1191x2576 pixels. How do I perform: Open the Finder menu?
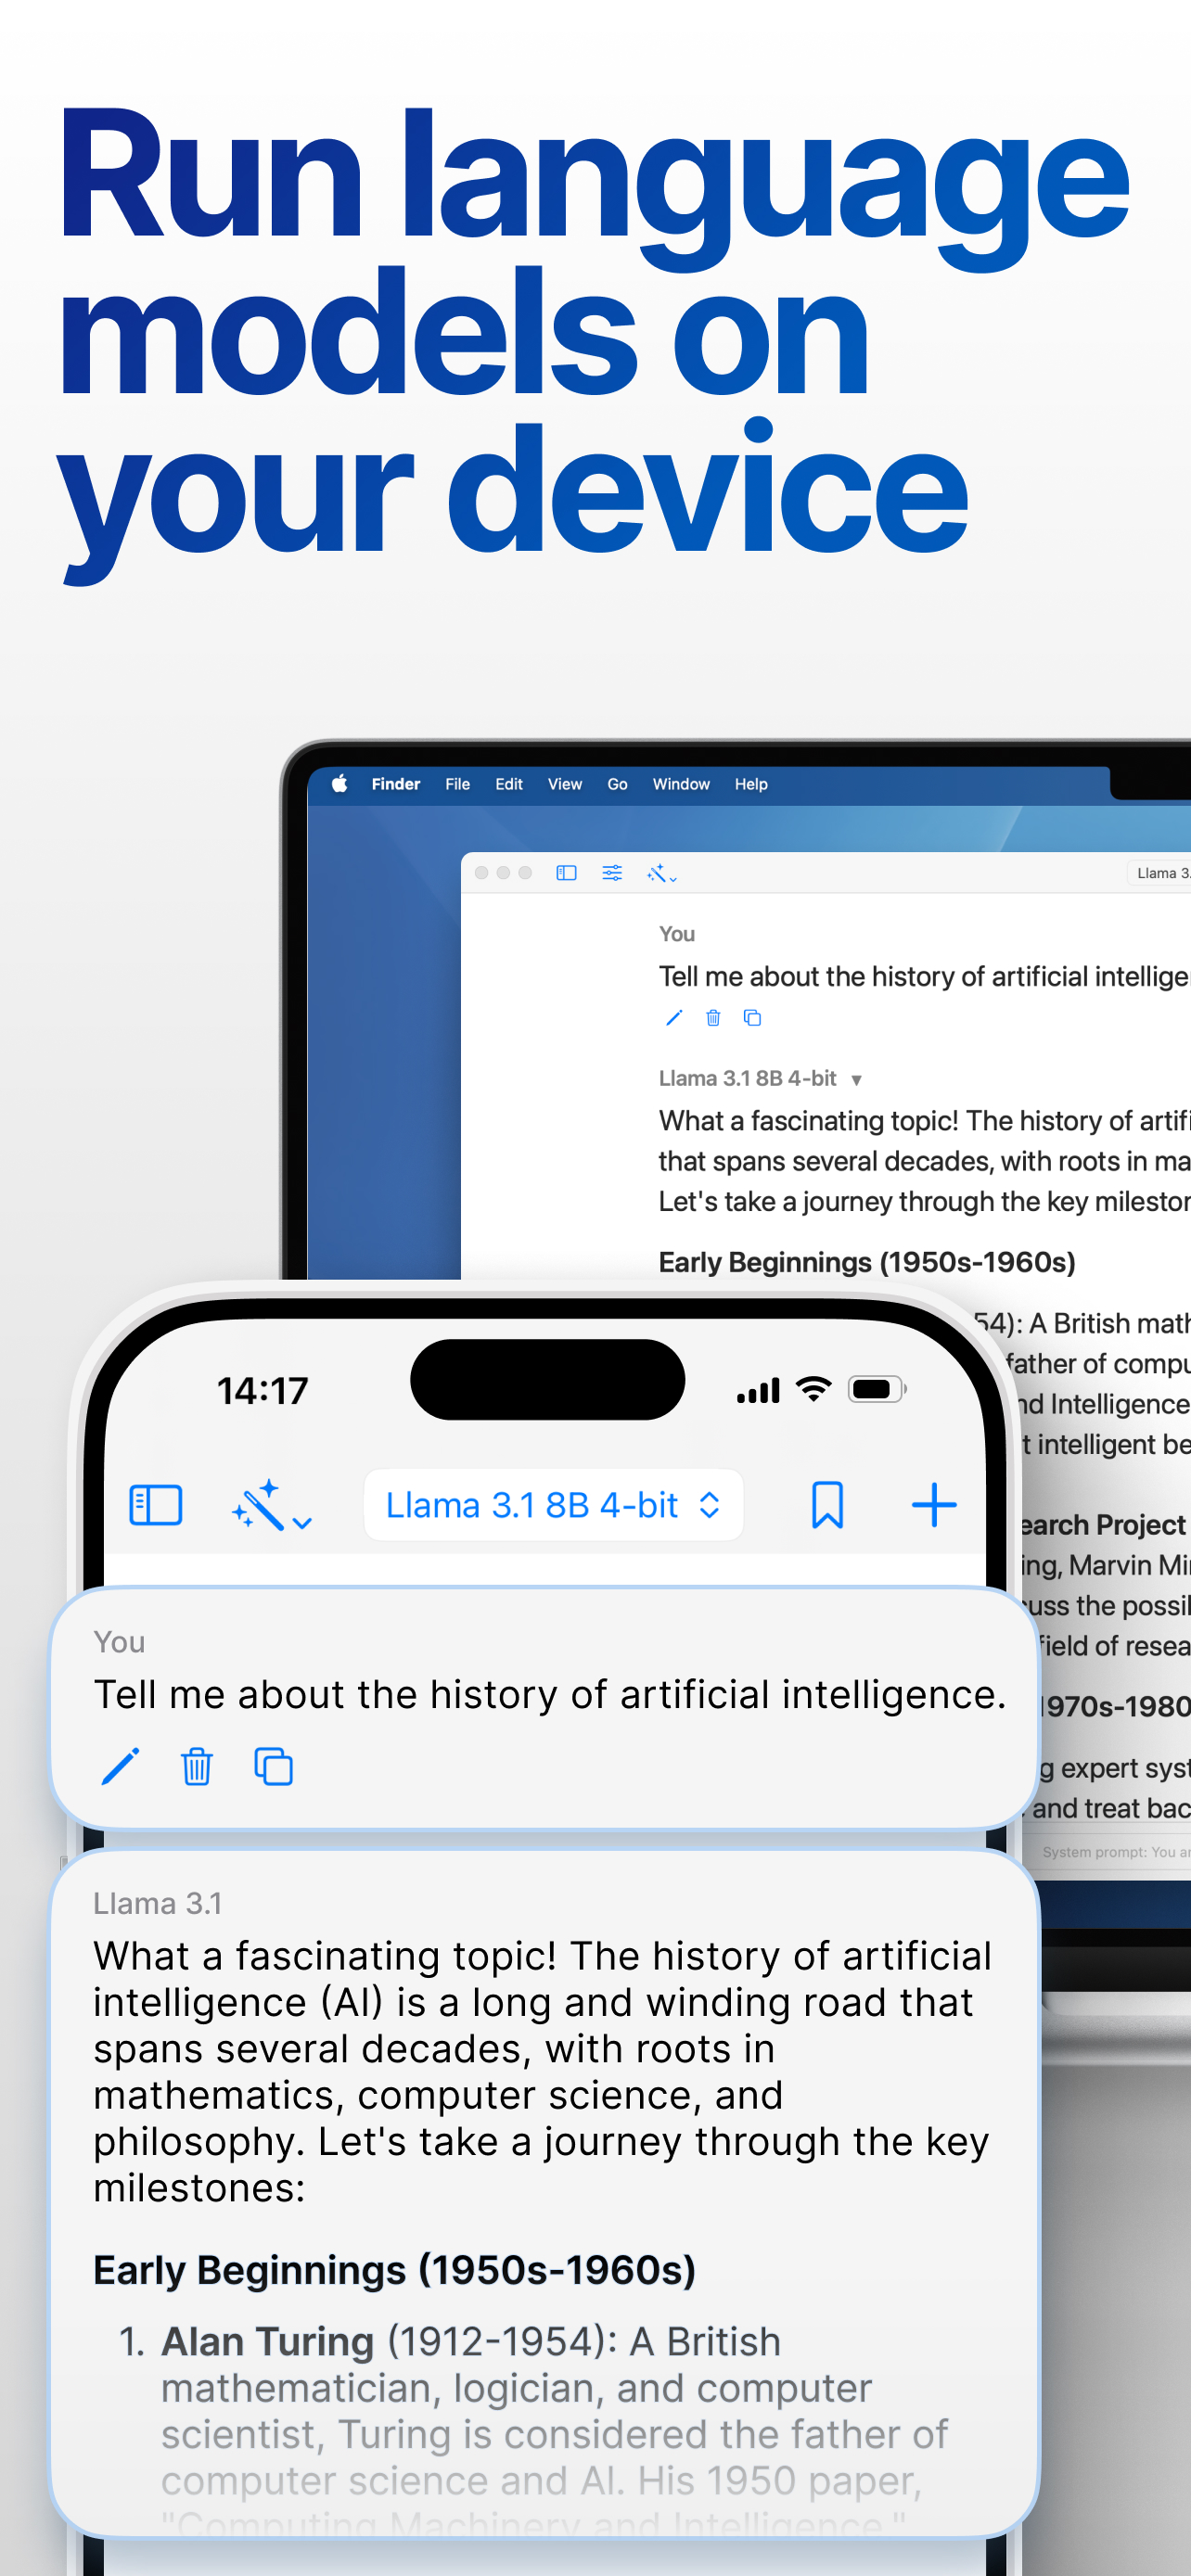(x=396, y=784)
